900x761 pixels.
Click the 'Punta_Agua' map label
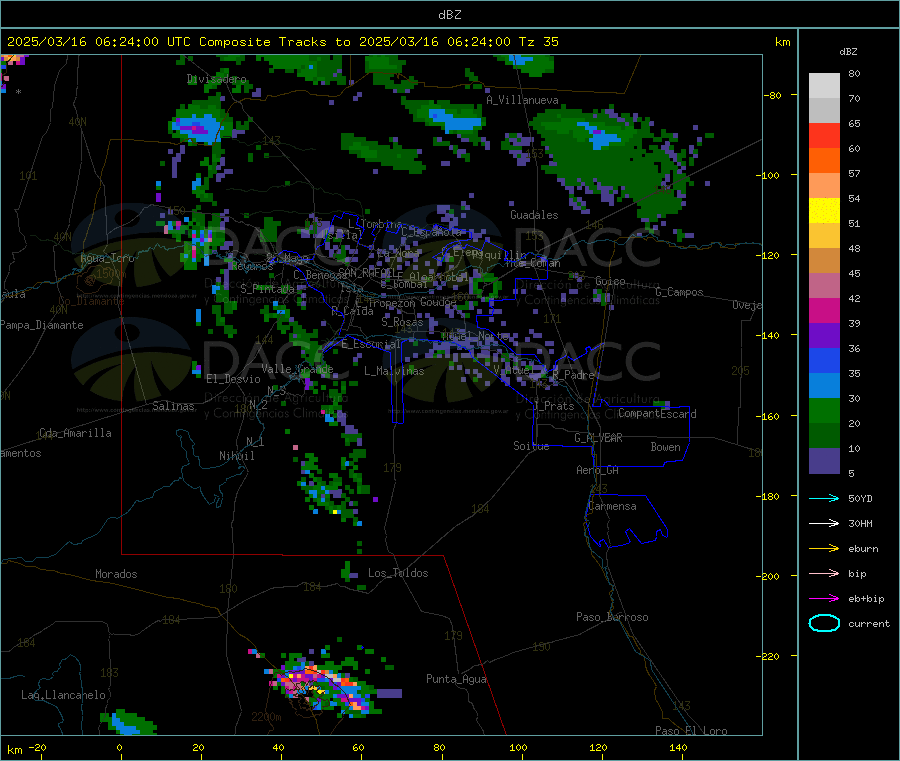456,679
